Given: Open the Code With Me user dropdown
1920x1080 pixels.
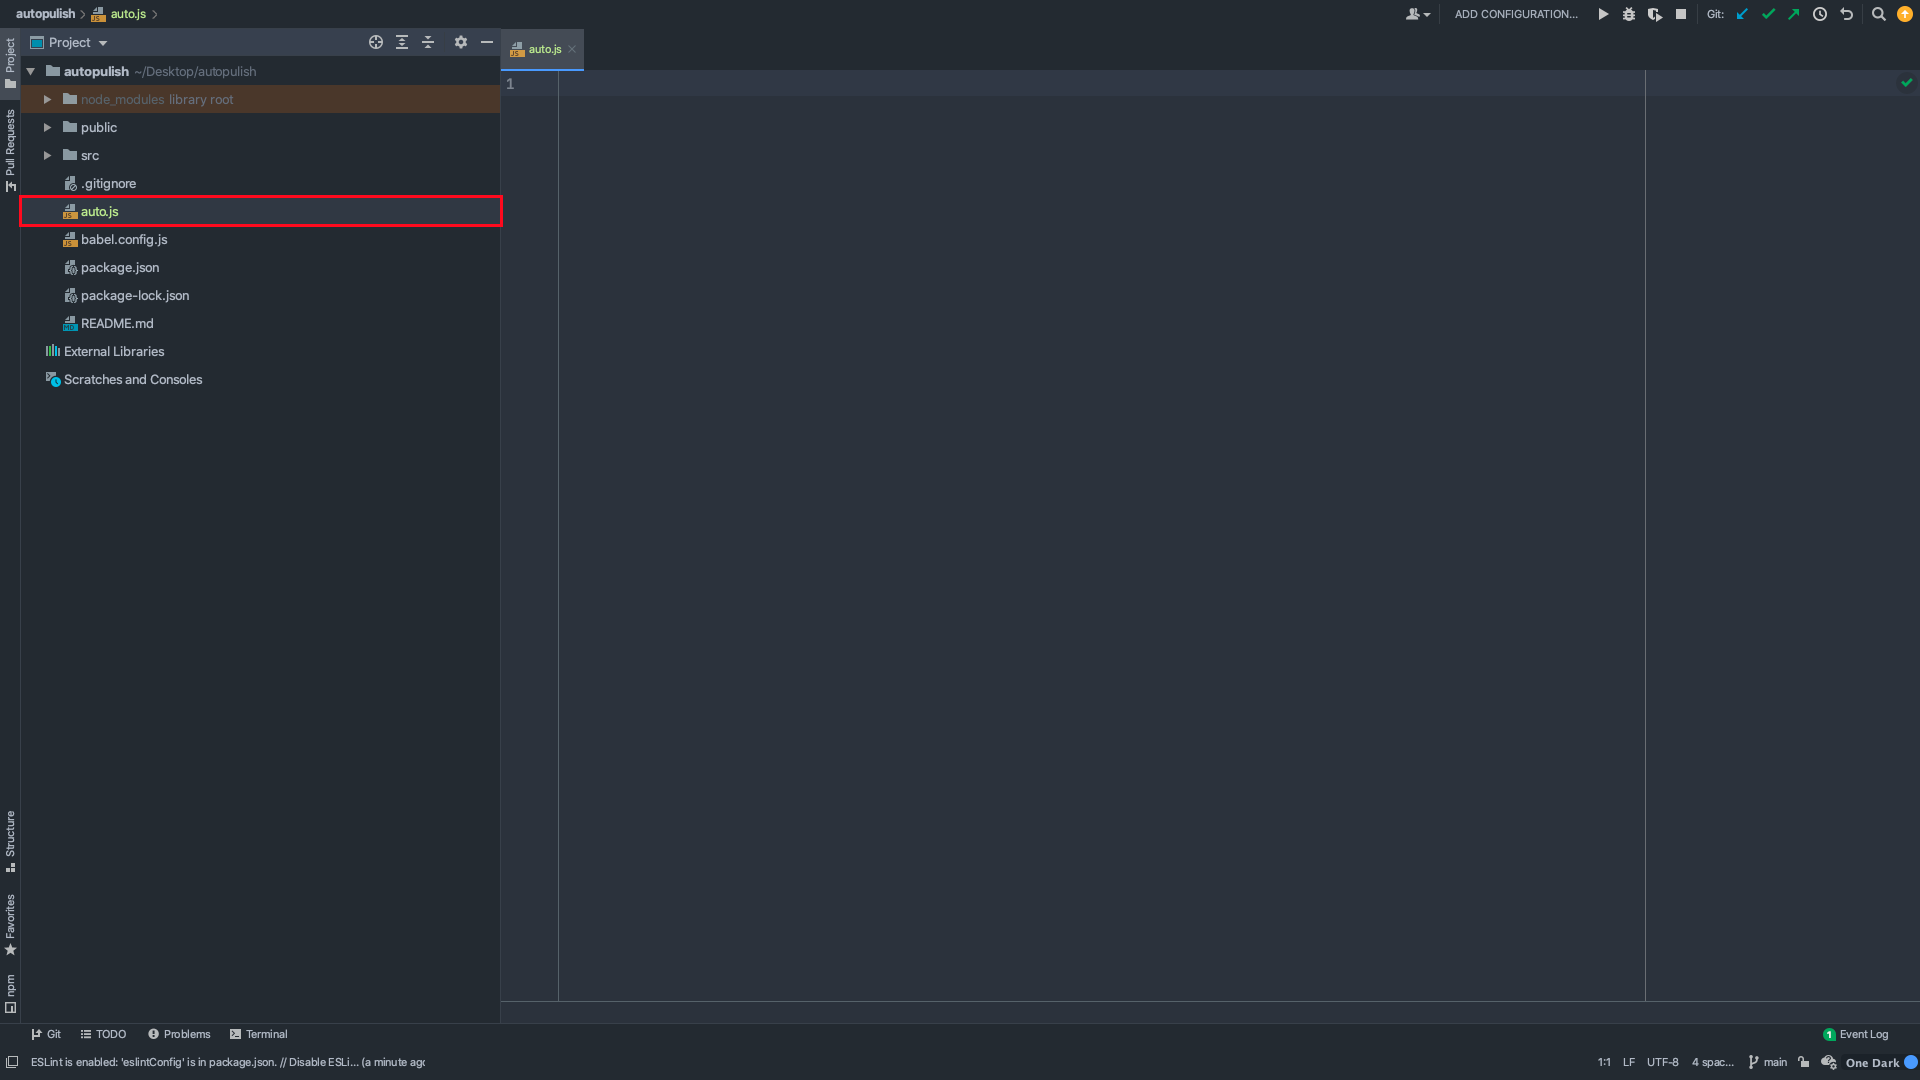Looking at the screenshot, I should 1418,14.
